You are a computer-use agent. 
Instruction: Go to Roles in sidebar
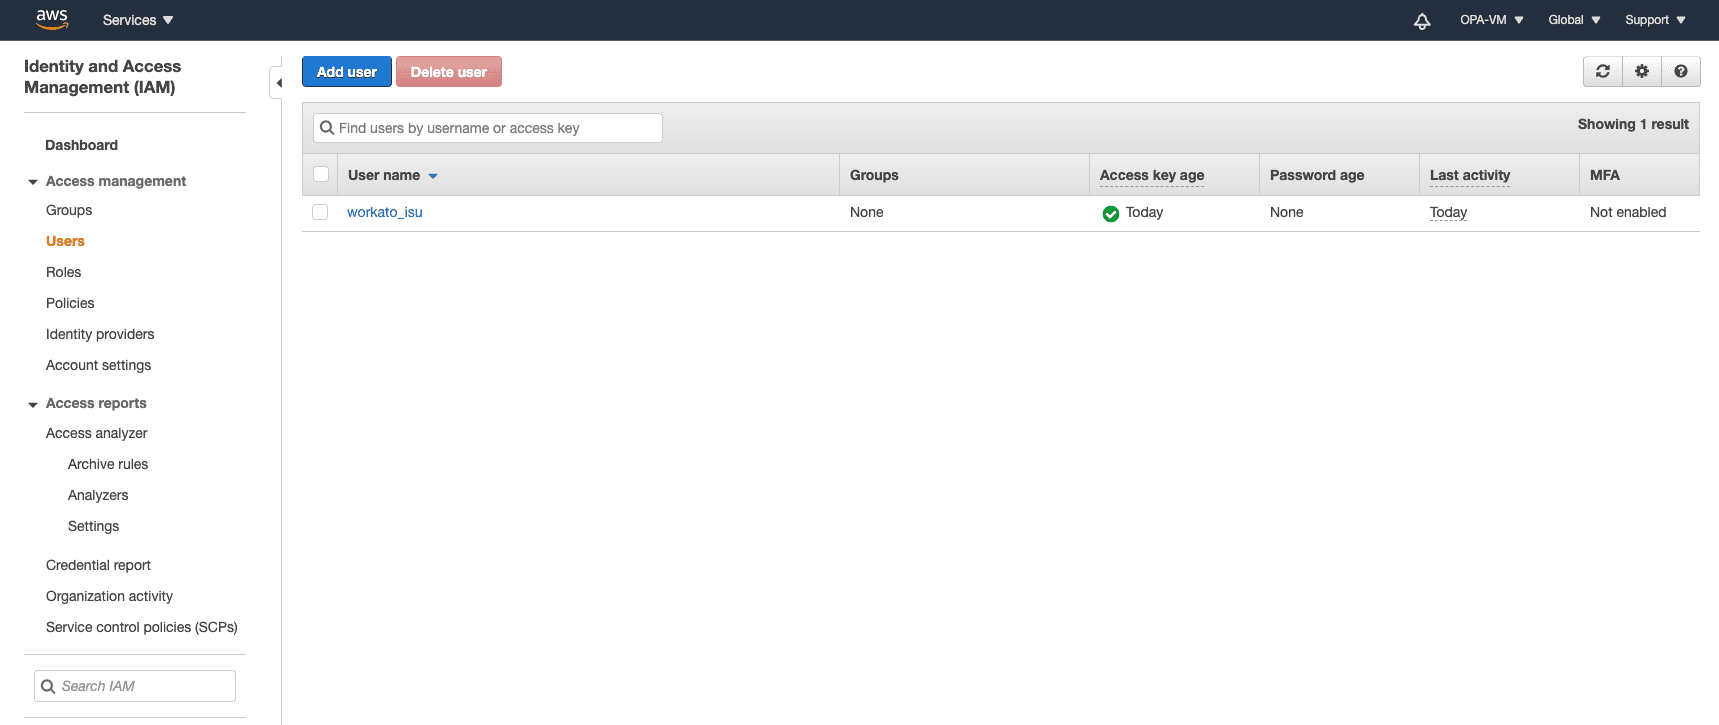click(x=63, y=272)
